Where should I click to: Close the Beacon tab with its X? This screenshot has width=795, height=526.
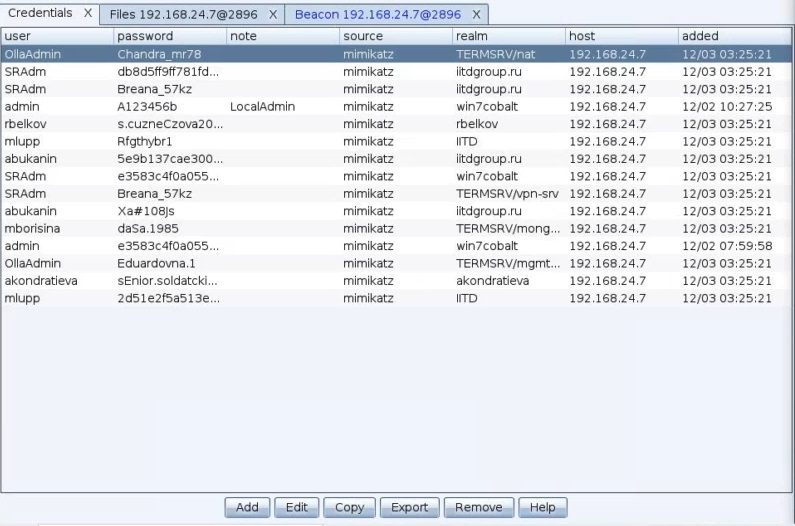tap(476, 15)
